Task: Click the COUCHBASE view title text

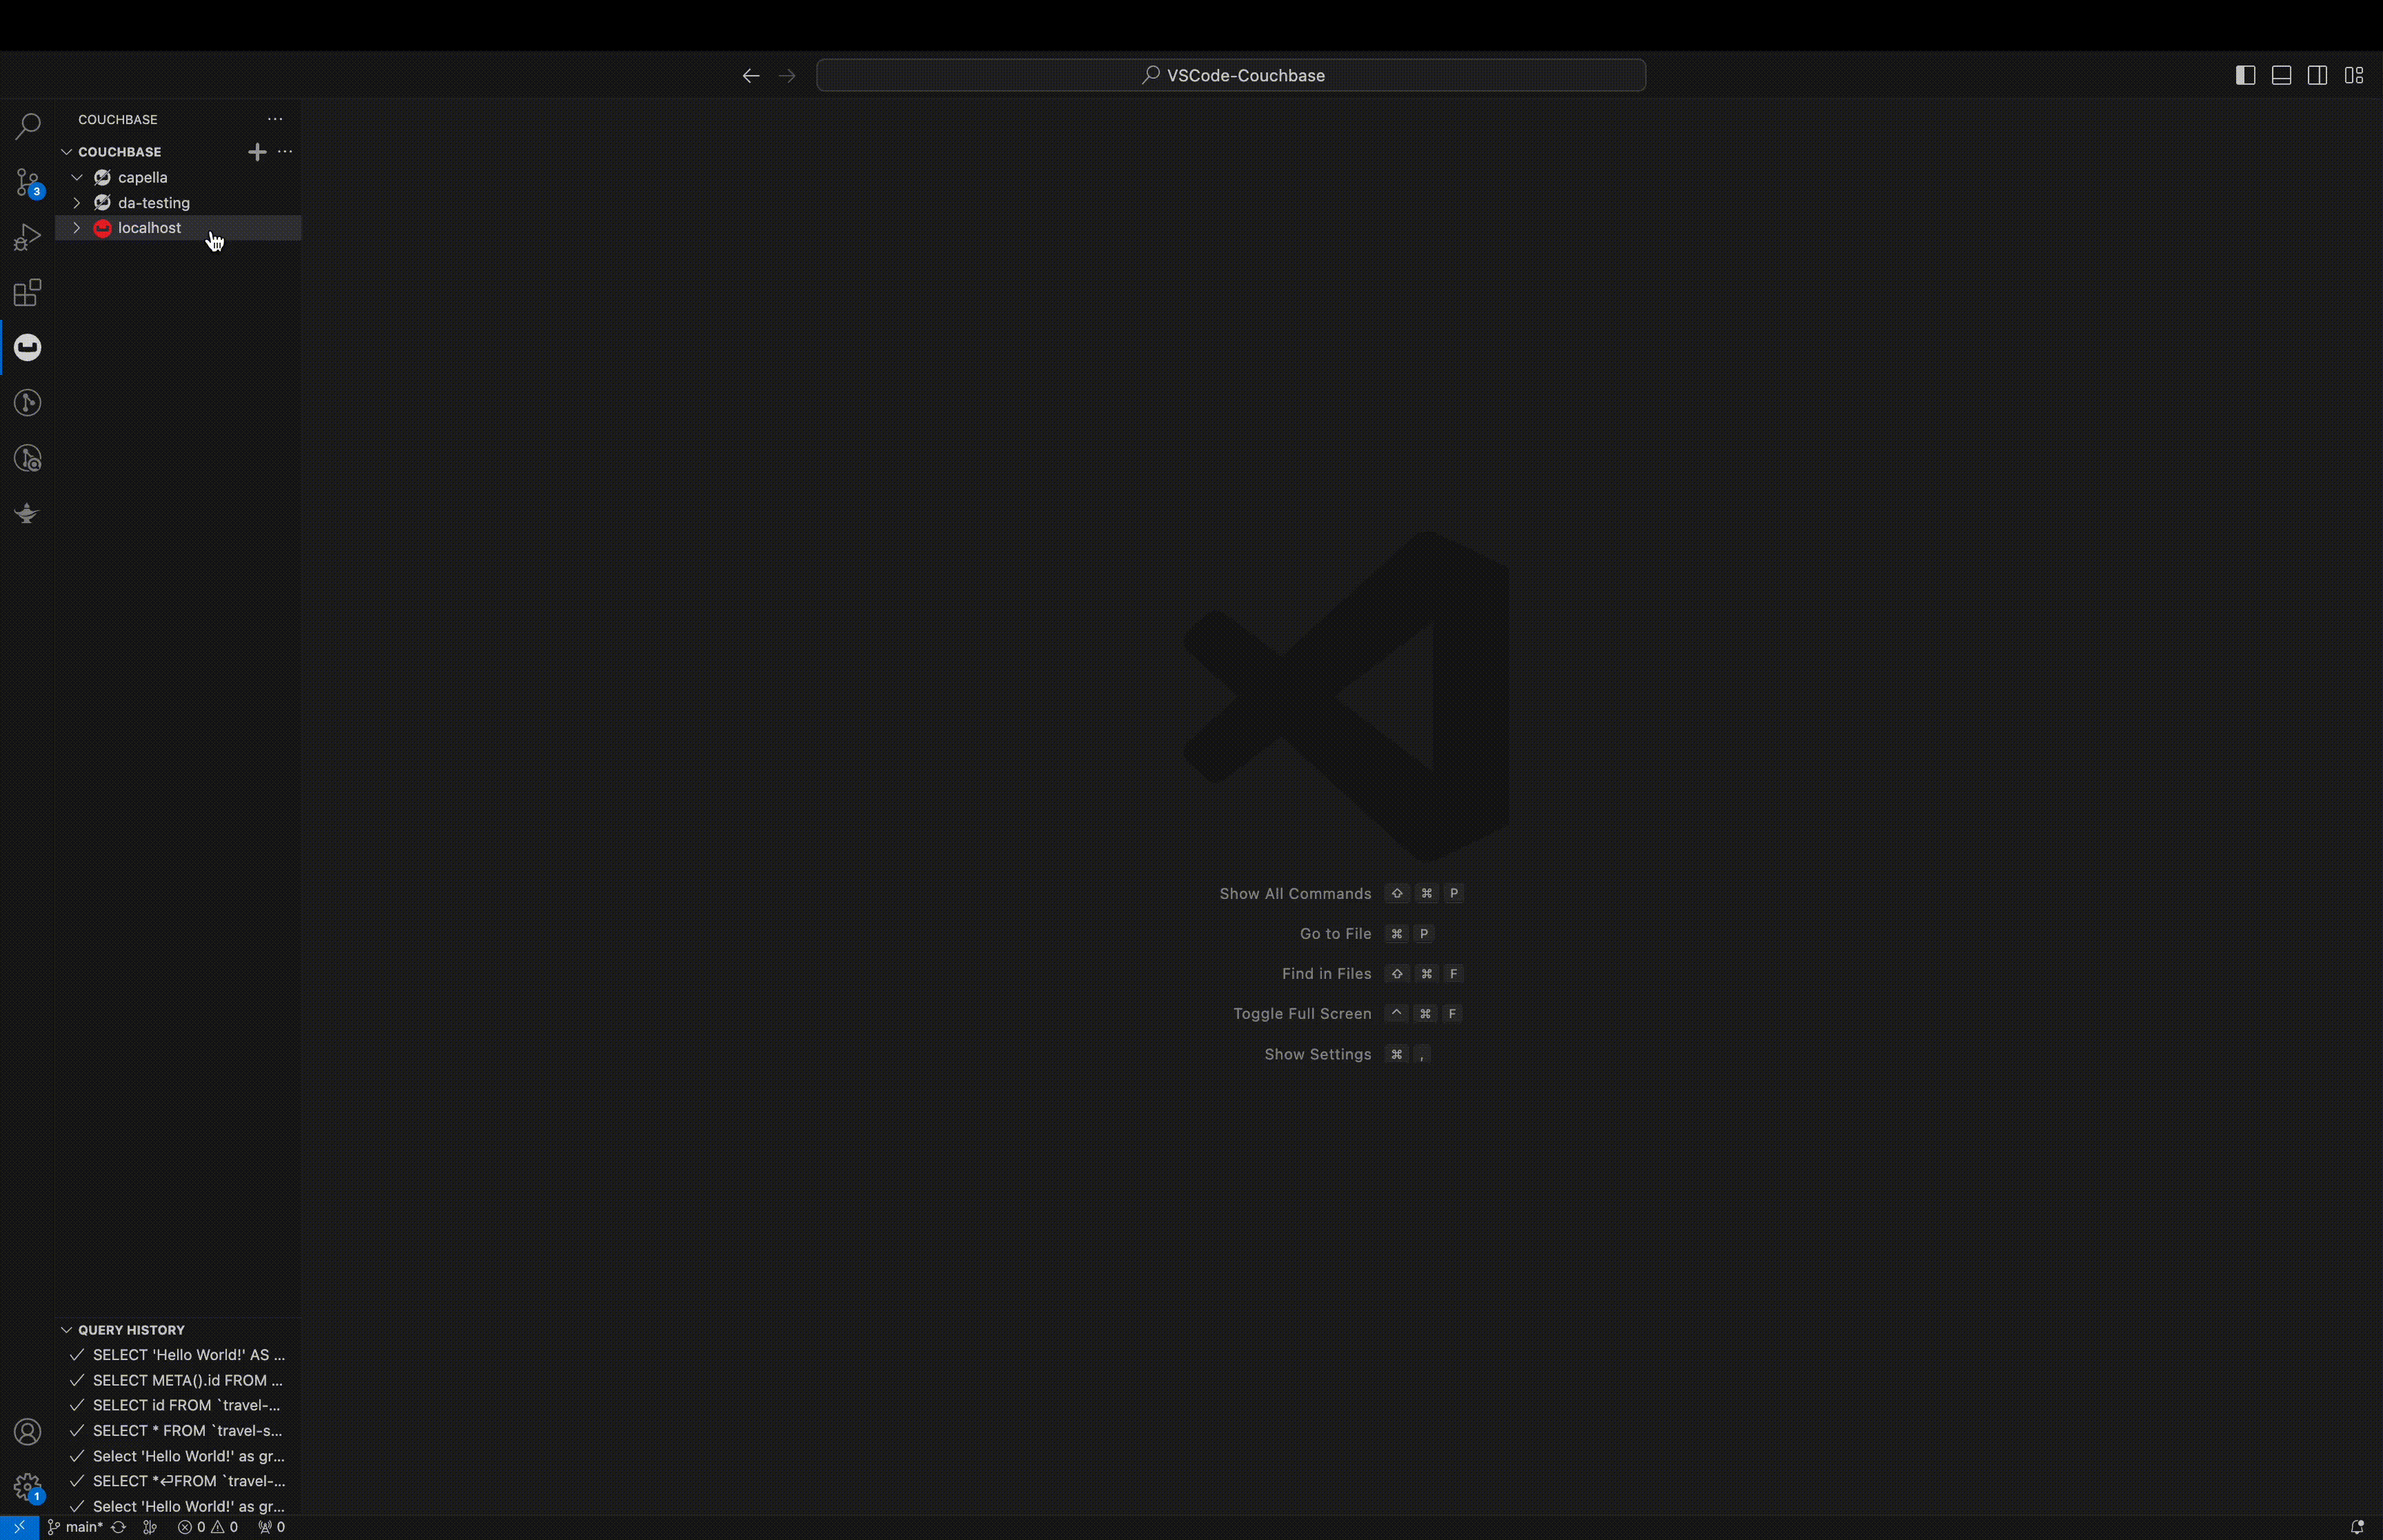Action: coord(118,119)
